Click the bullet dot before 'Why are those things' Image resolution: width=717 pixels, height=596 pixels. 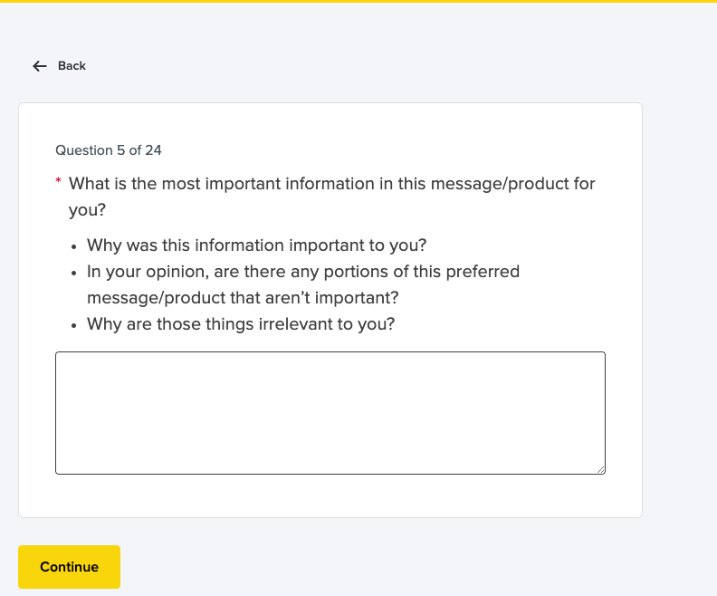(x=74, y=324)
